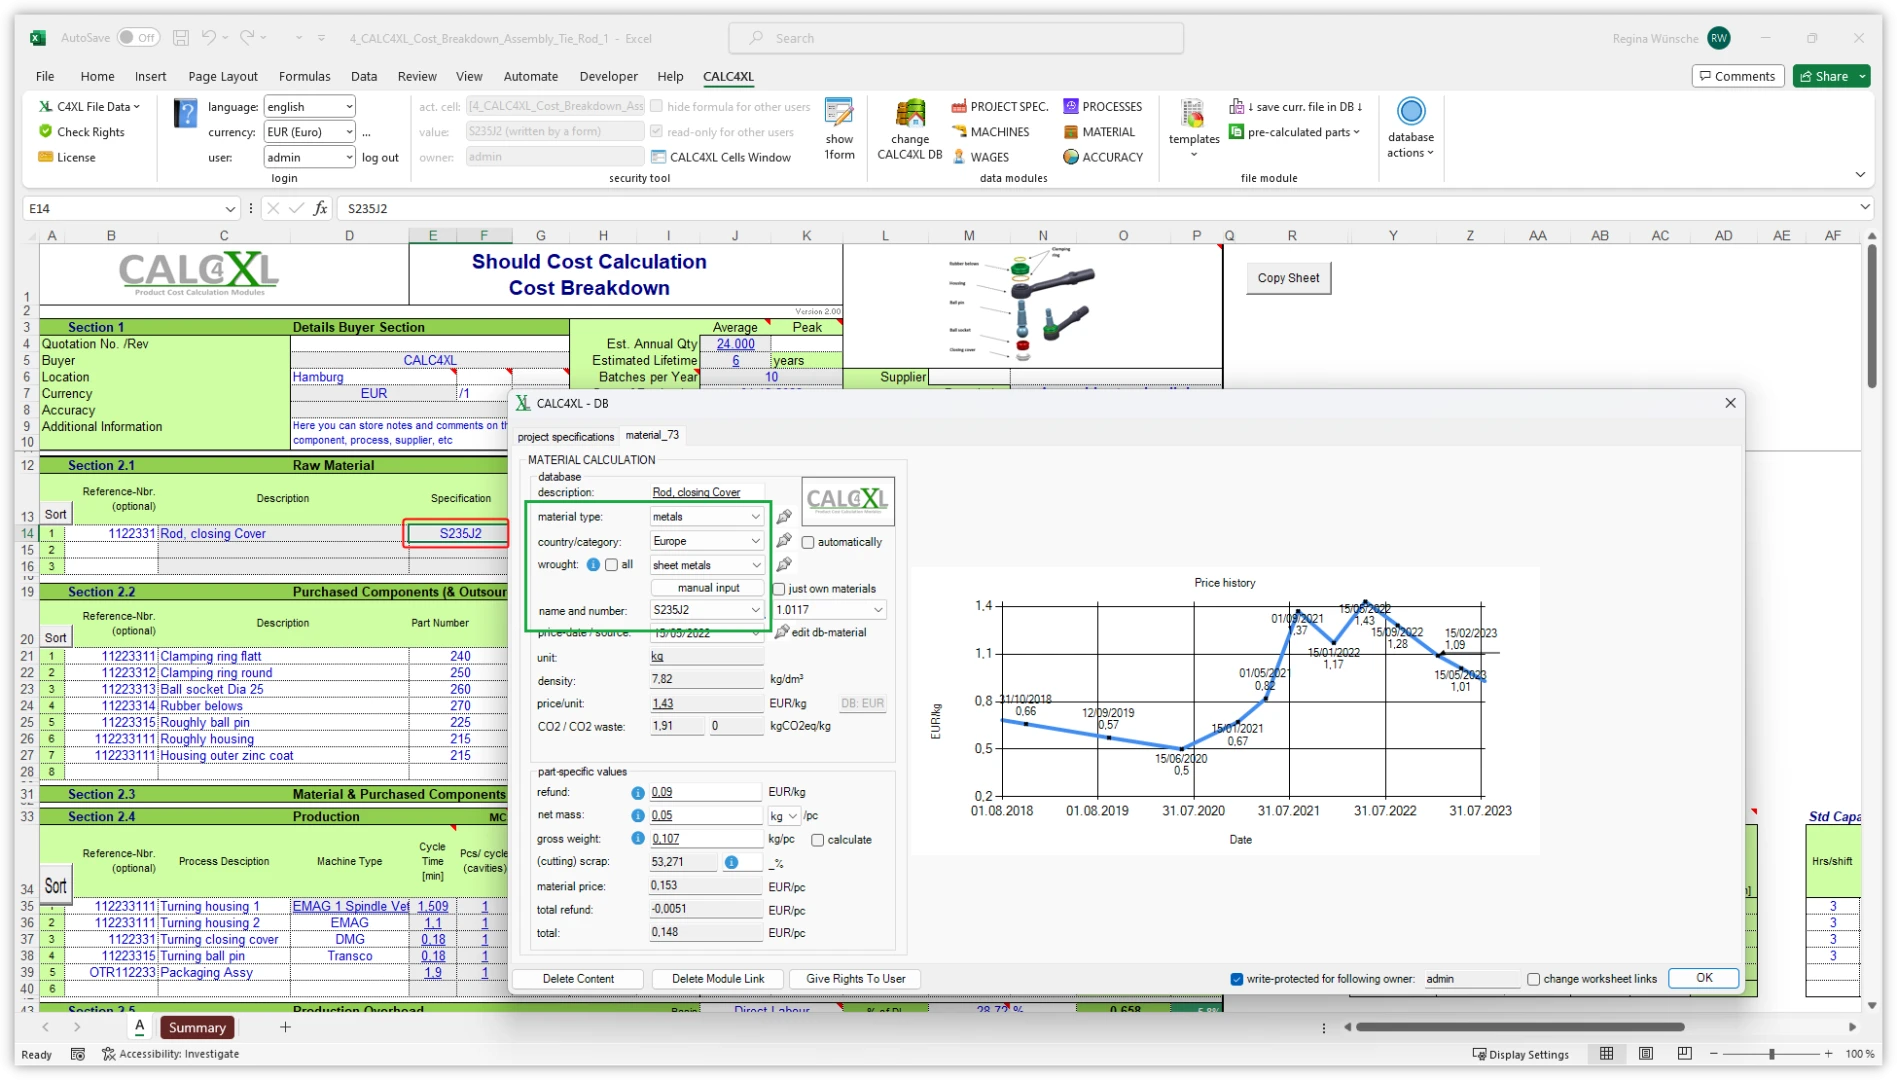The image size is (1897, 1080).
Task: Open database actions
Action: (x=1410, y=128)
